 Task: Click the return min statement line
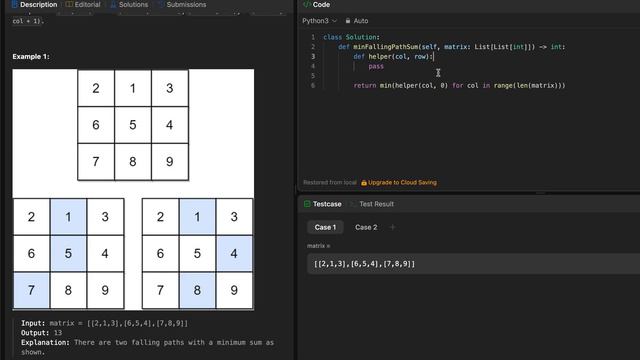pyautogui.click(x=459, y=86)
